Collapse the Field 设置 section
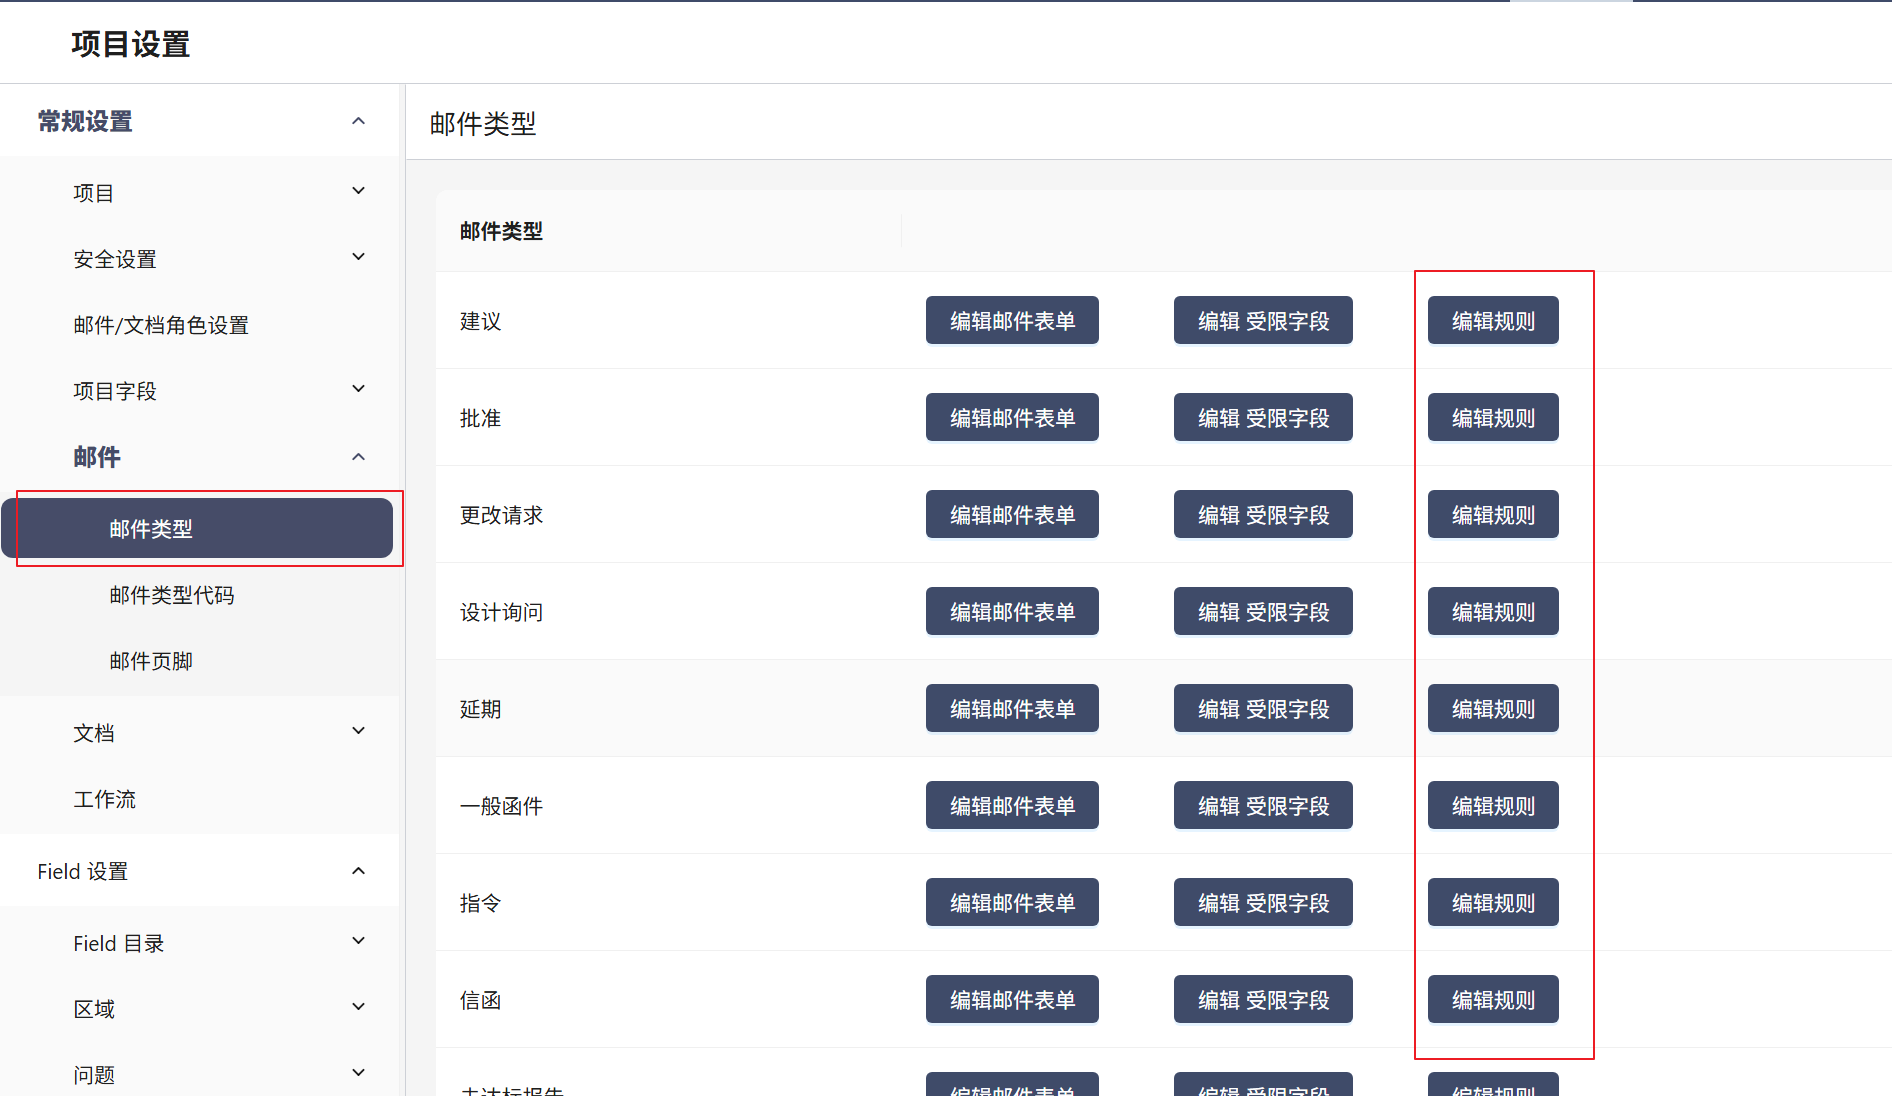This screenshot has height=1096, width=1892. pos(358,871)
